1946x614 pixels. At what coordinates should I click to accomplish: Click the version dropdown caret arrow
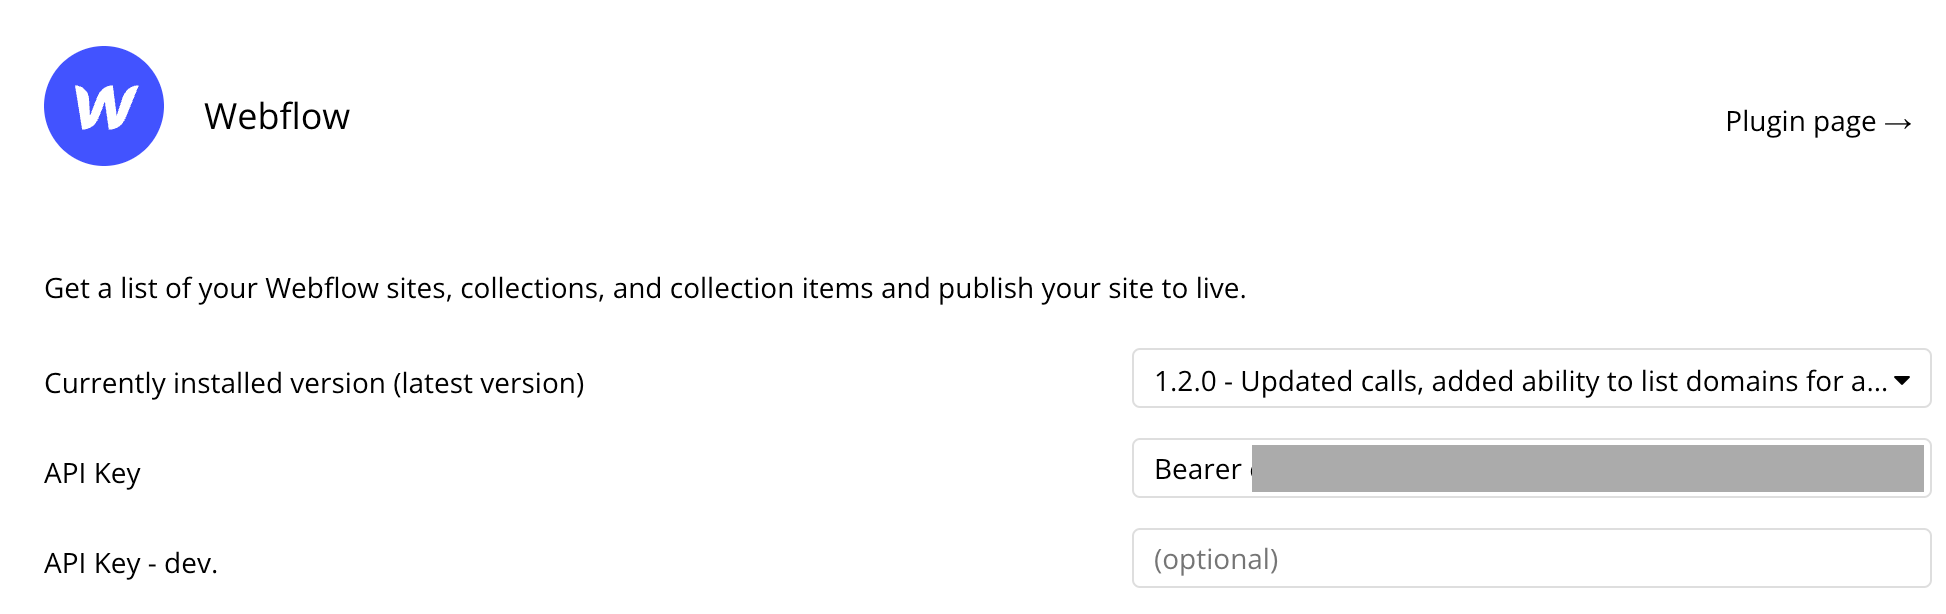click(x=1902, y=380)
